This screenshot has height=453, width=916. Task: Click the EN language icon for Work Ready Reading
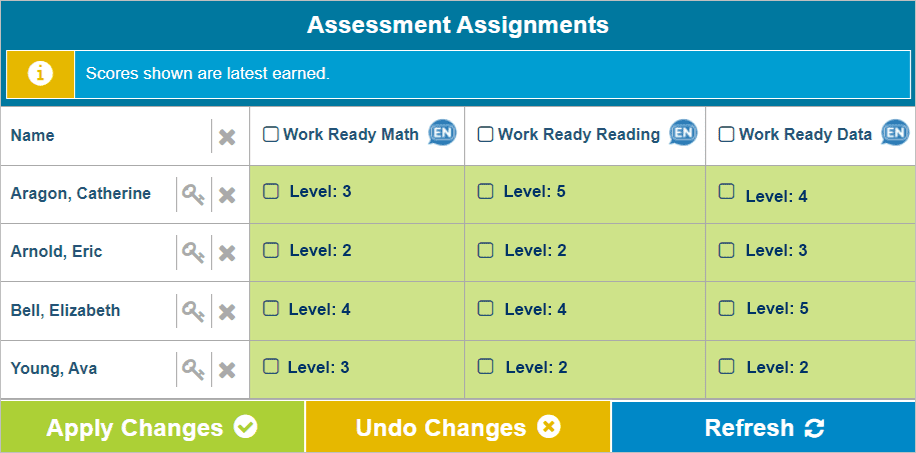pyautogui.click(x=683, y=133)
